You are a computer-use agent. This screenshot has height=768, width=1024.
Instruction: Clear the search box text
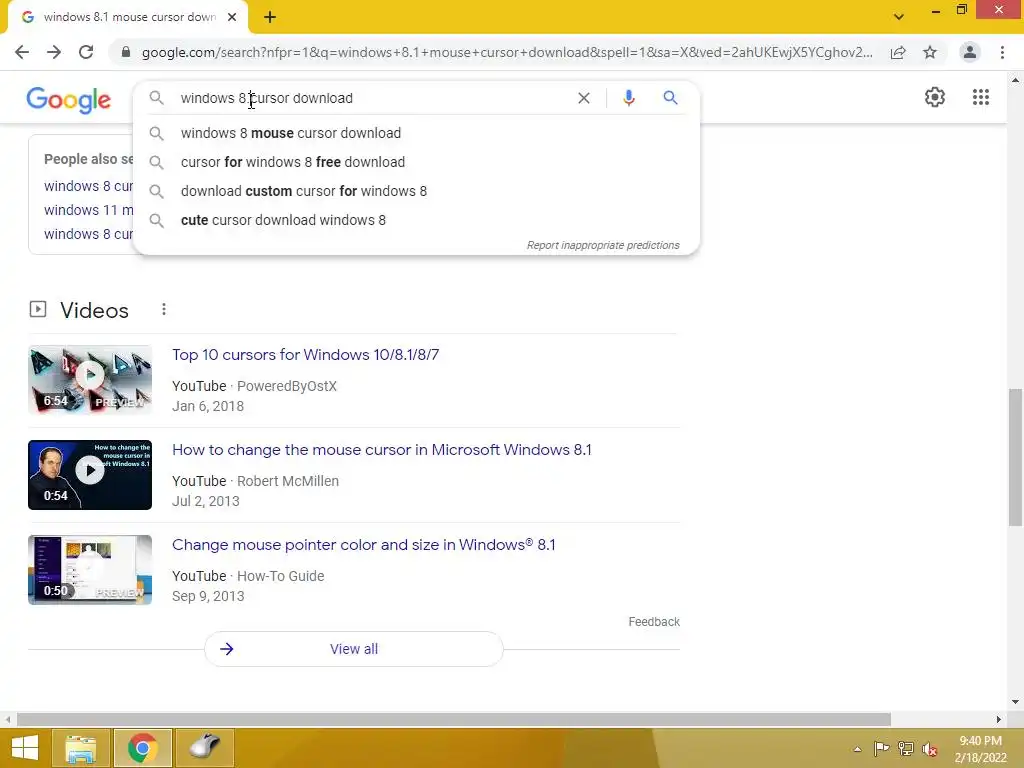(584, 98)
